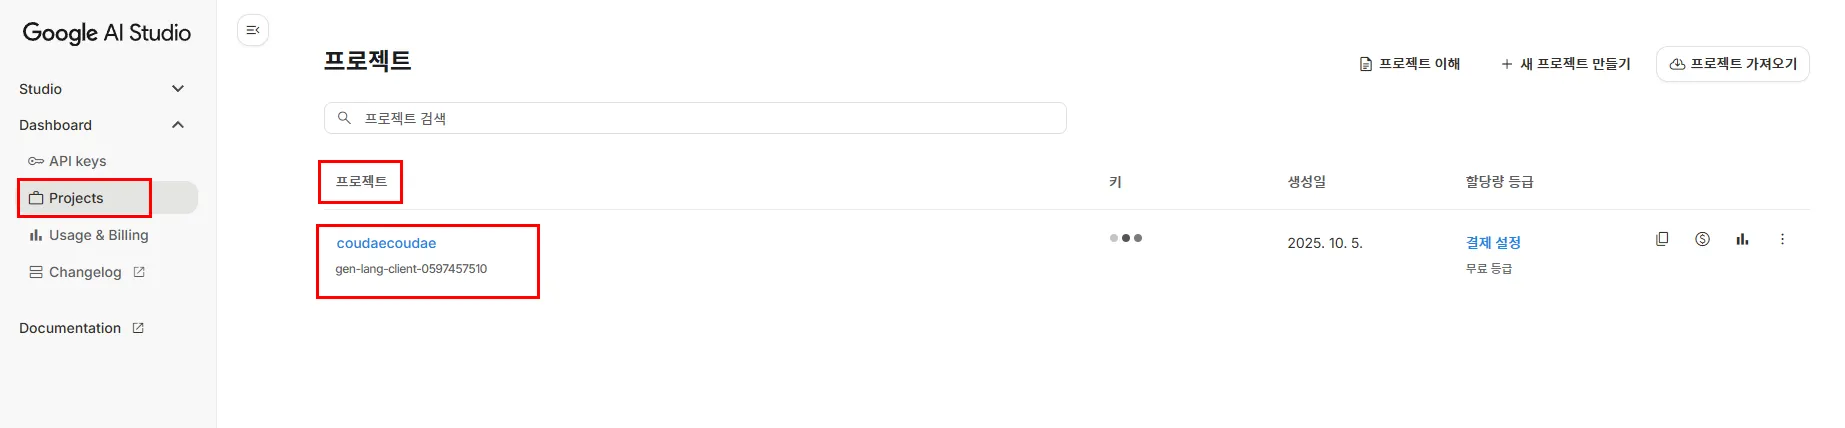Open the three-dot more options menu
Image resolution: width=1845 pixels, height=428 pixels.
[x=1782, y=239]
